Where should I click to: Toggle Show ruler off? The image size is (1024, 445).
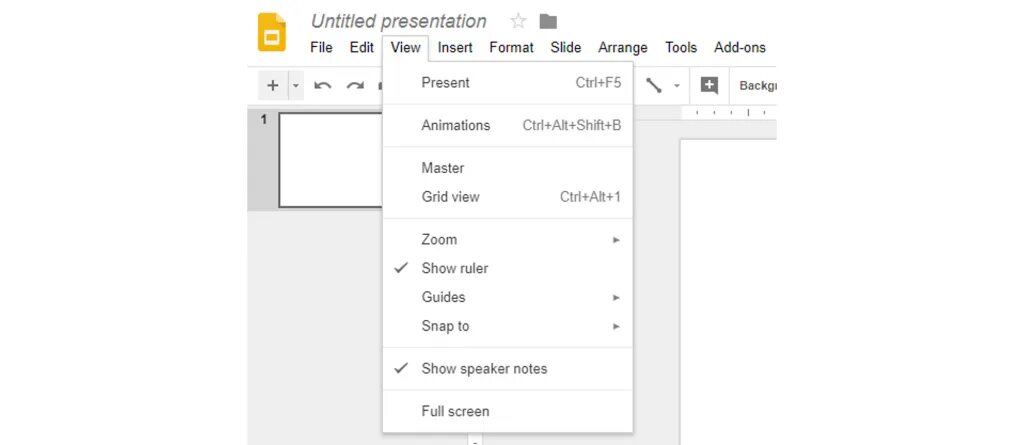[455, 268]
